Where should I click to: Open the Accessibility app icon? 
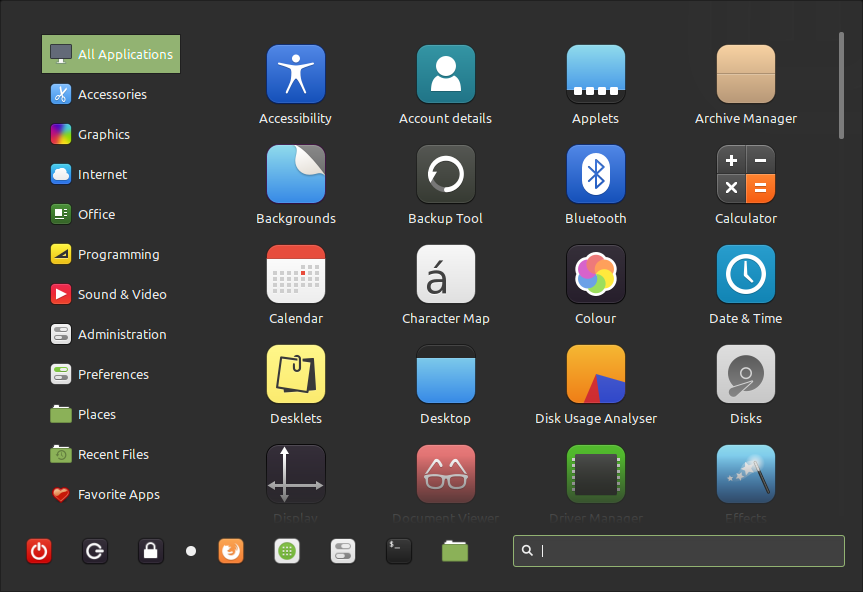(296, 74)
